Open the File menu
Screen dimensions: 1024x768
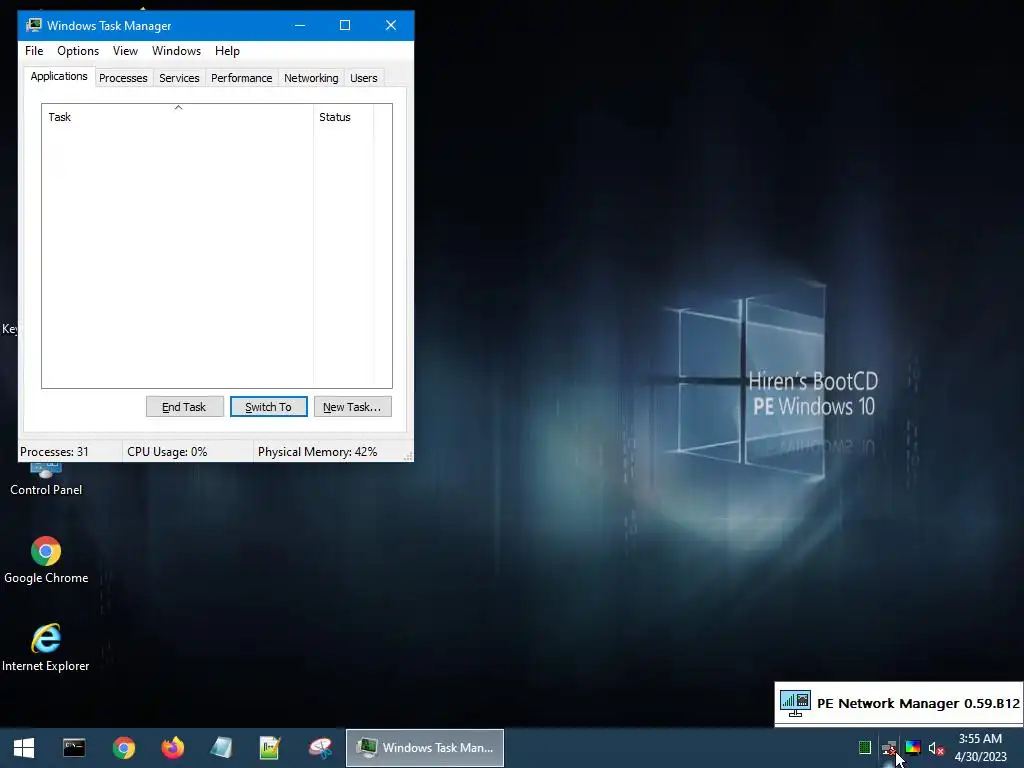click(x=34, y=51)
